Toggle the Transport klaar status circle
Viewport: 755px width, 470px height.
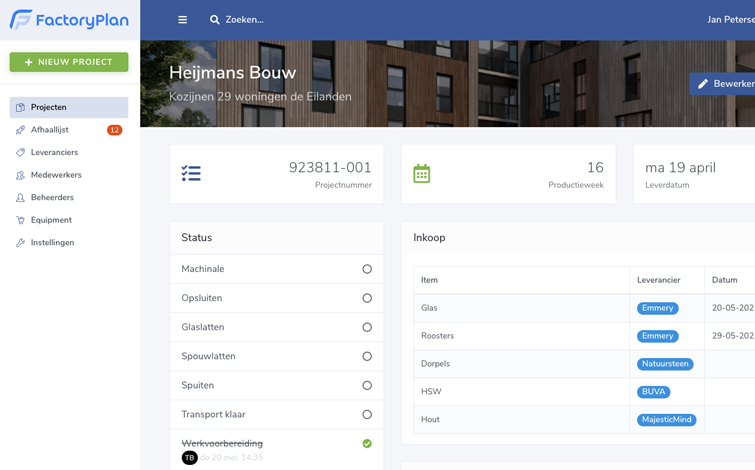367,414
